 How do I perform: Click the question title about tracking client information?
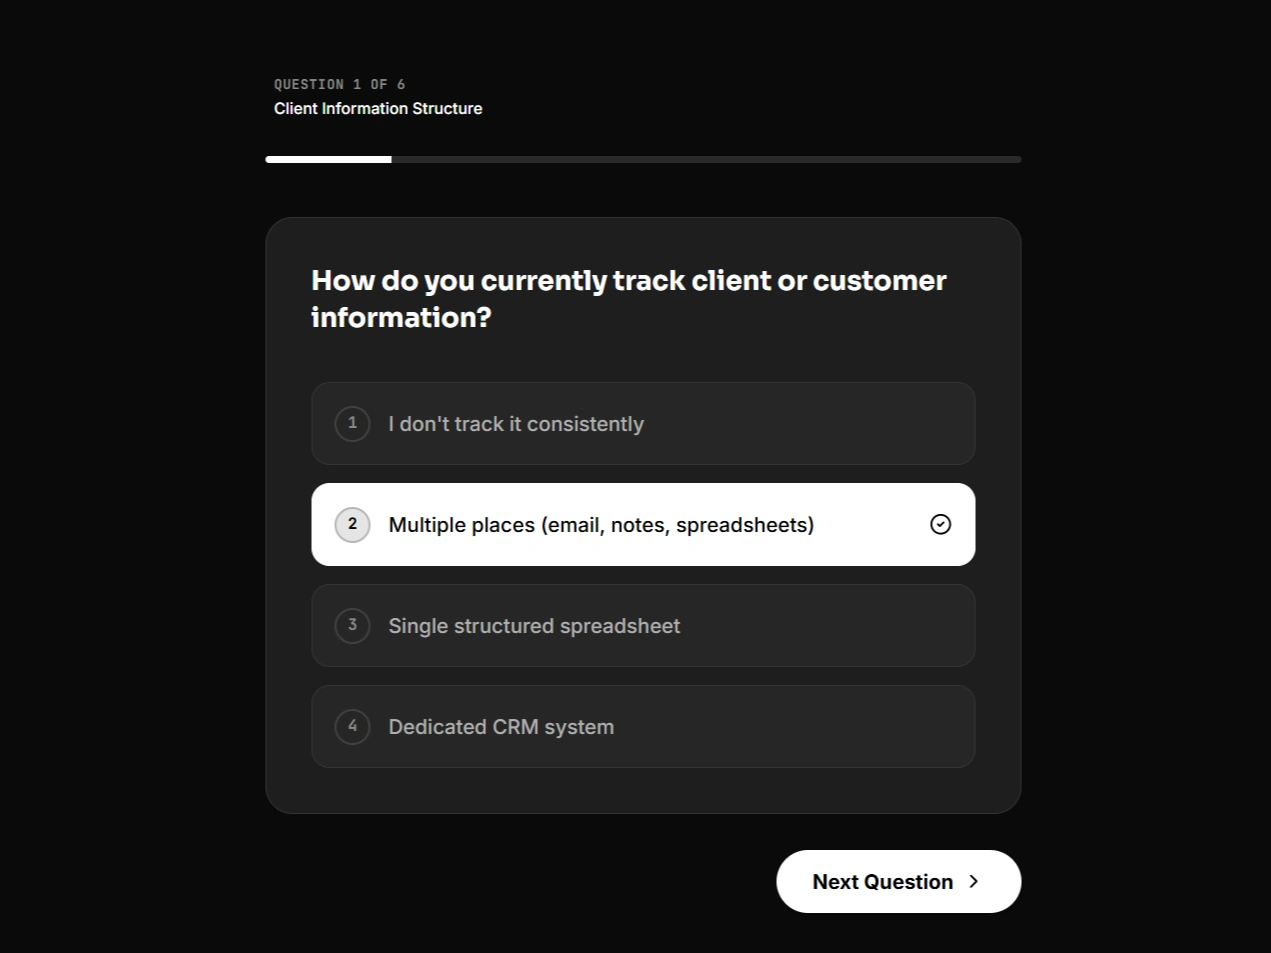(x=628, y=298)
